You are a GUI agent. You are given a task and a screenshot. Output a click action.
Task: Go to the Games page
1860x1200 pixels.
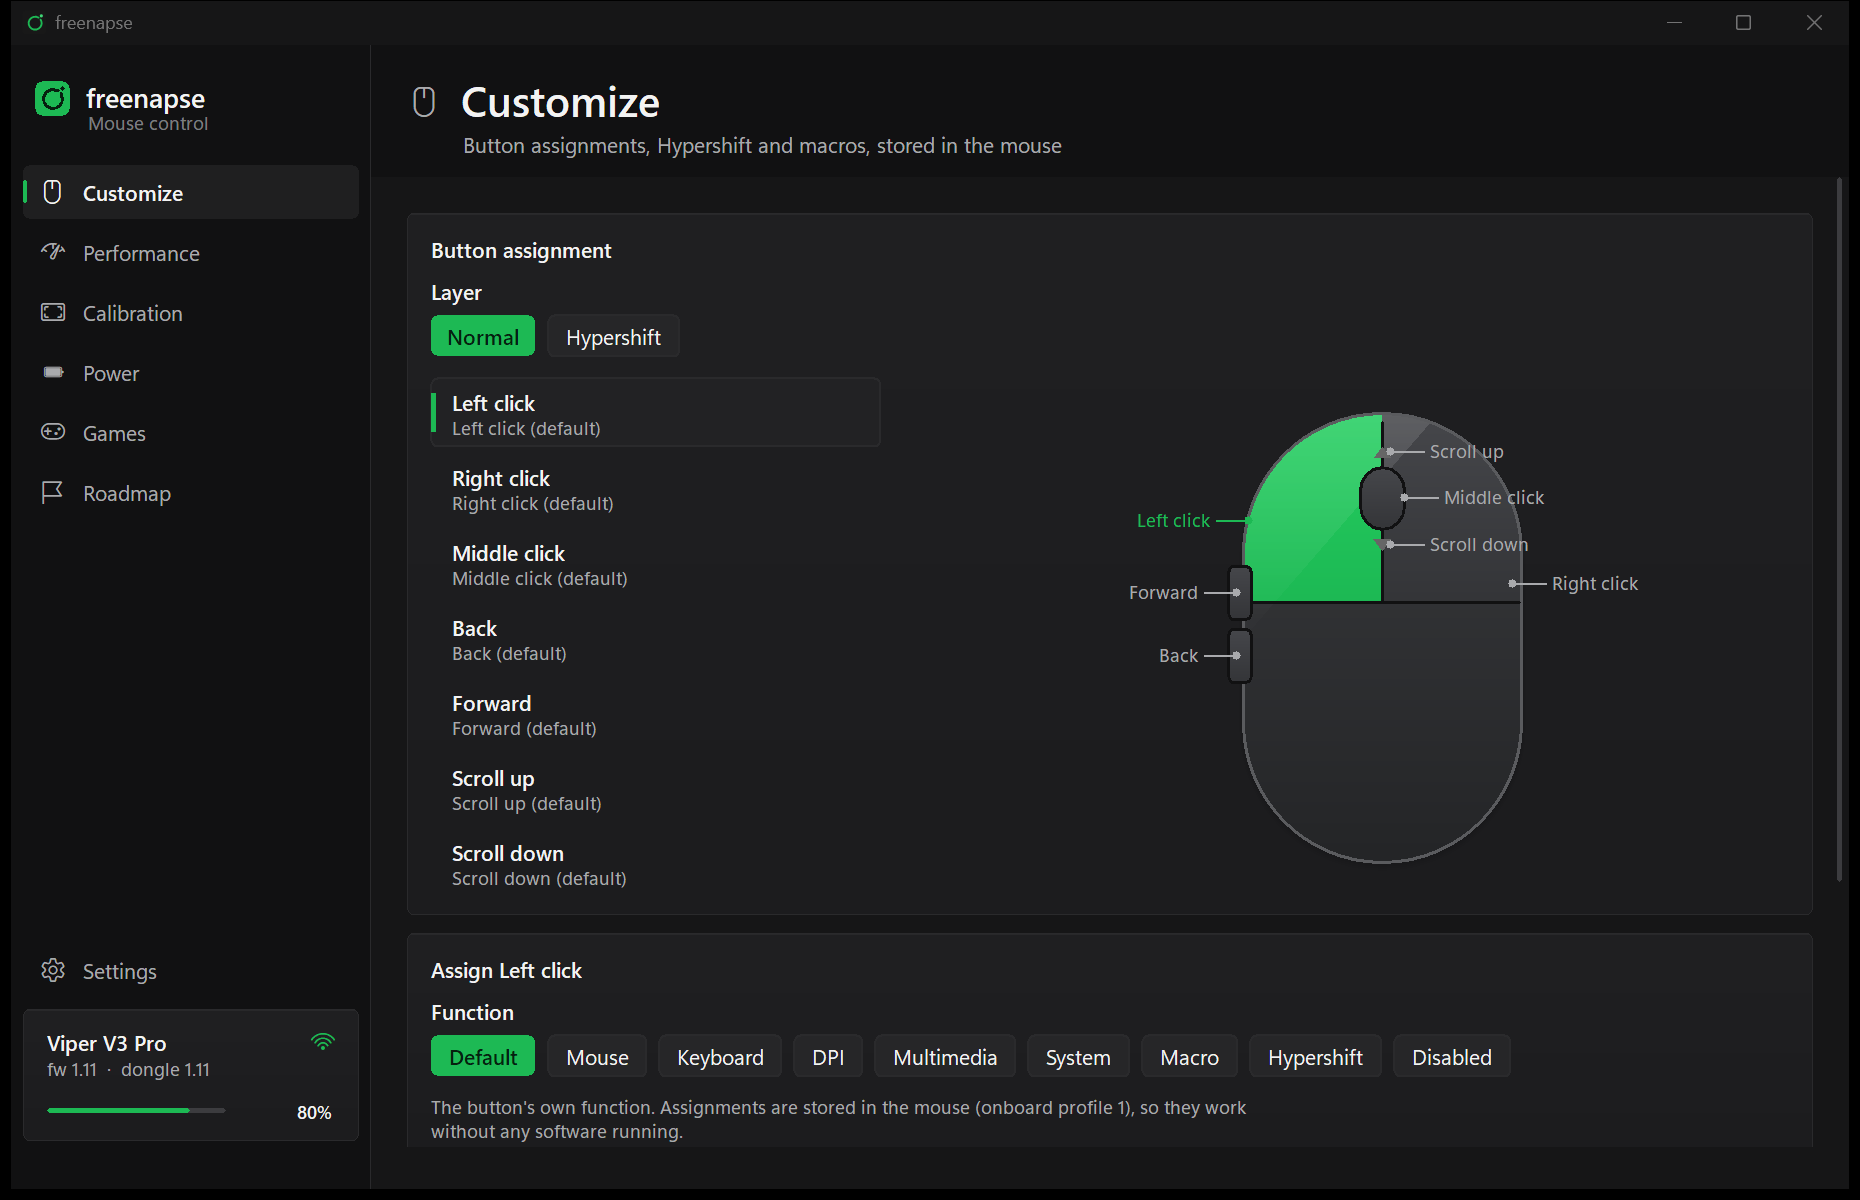point(191,433)
